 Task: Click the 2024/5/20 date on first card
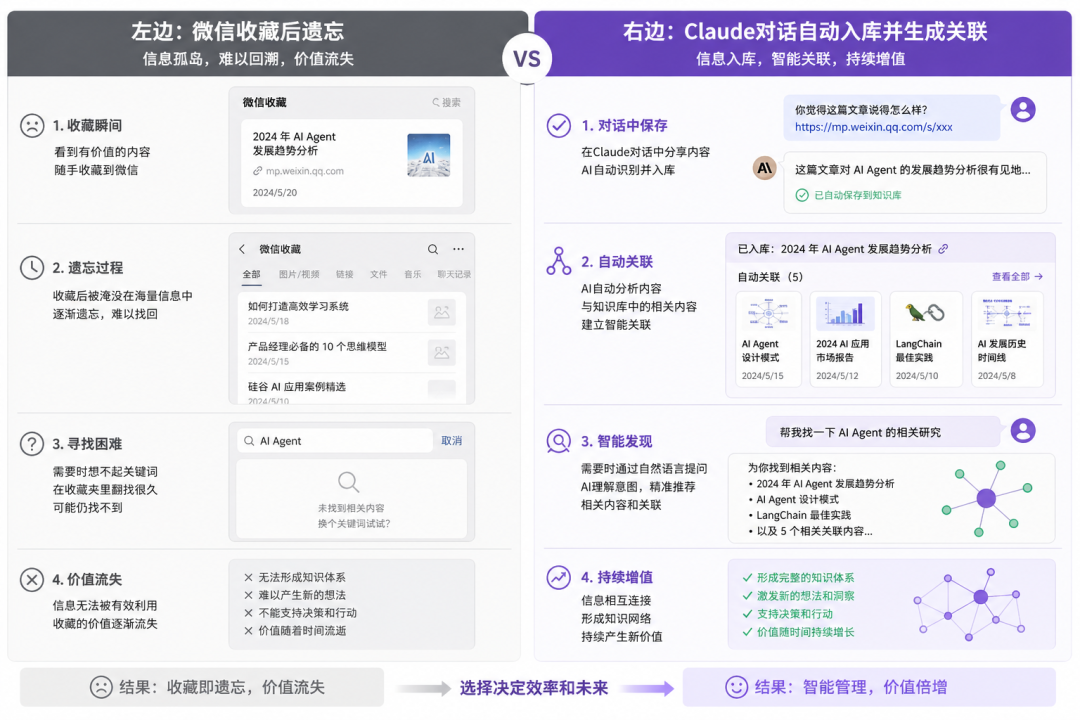click(275, 193)
